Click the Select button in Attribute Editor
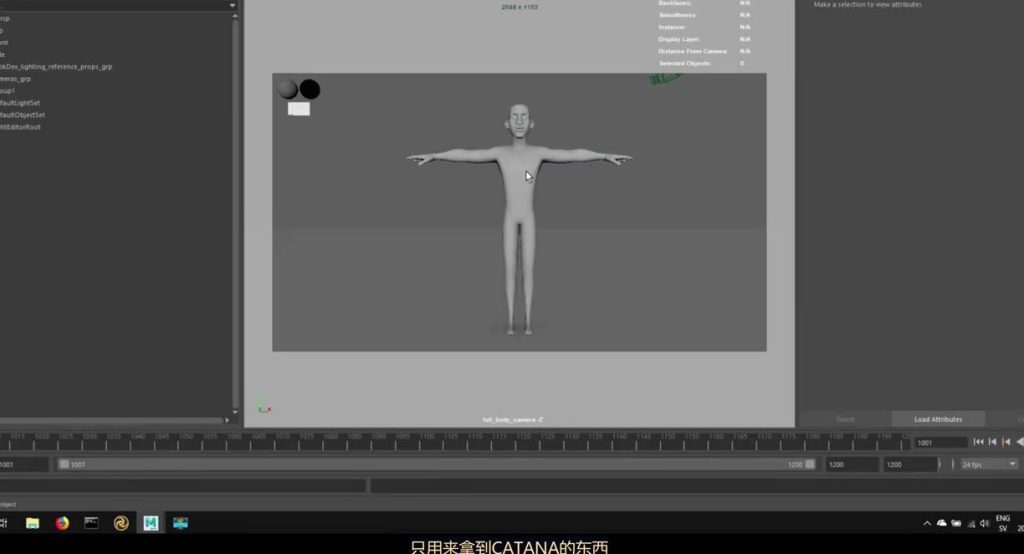The image size is (1024, 554). (x=845, y=419)
